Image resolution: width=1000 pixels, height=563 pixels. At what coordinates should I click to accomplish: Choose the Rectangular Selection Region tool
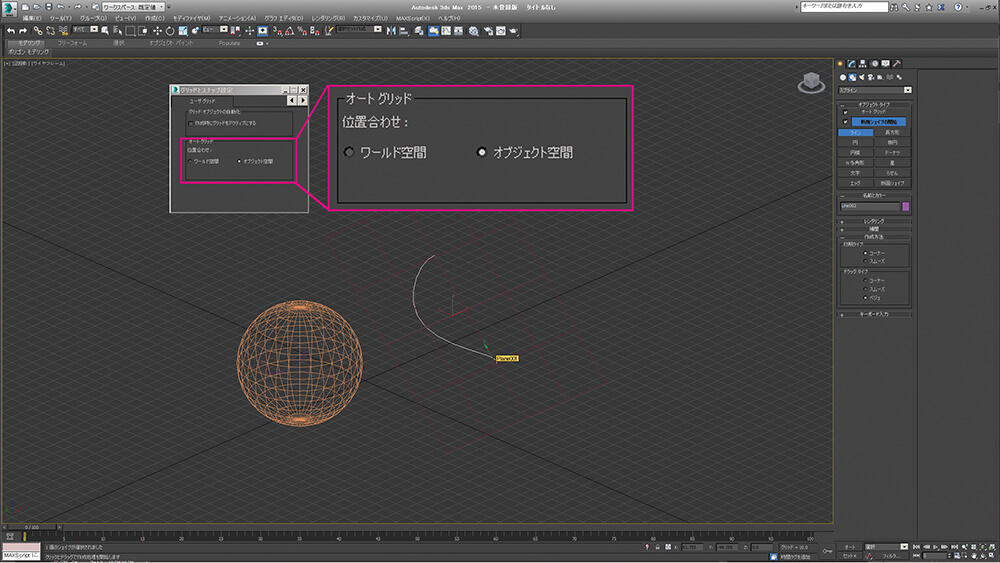[131, 31]
